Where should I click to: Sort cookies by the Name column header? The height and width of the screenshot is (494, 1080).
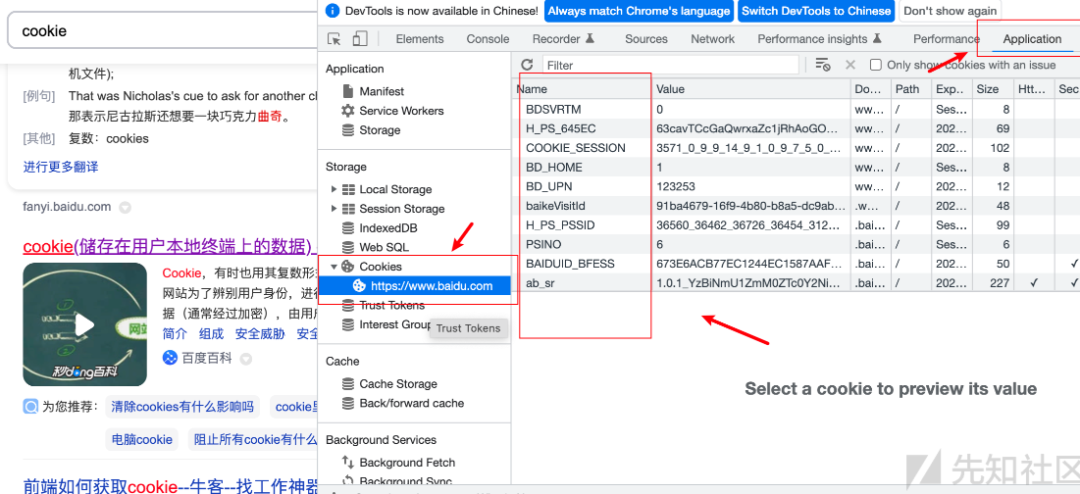[x=583, y=89]
